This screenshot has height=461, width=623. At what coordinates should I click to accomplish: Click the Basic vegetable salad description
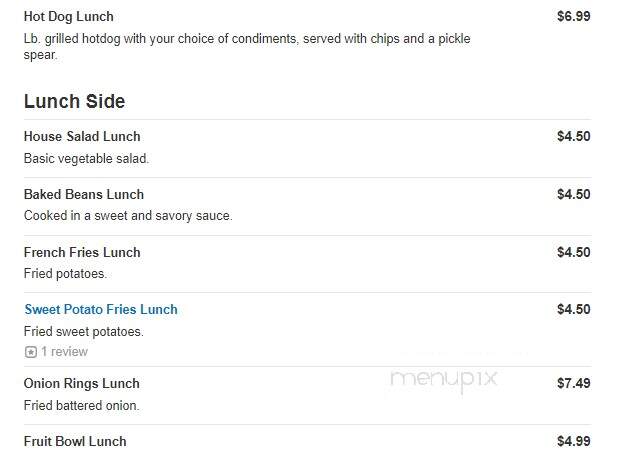pyautogui.click(x=86, y=159)
